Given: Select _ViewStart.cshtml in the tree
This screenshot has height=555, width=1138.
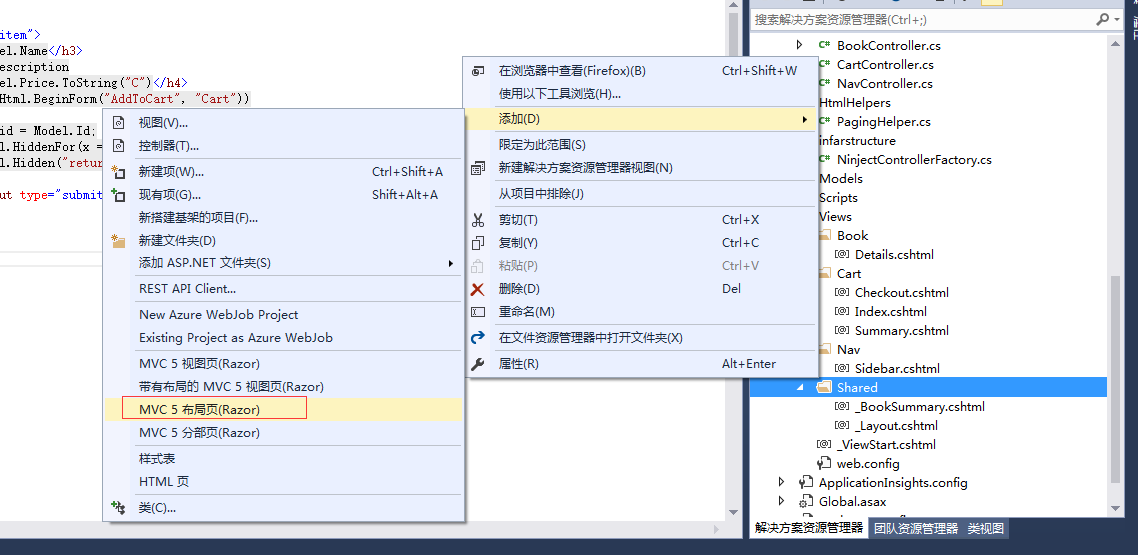Looking at the screenshot, I should (886, 444).
